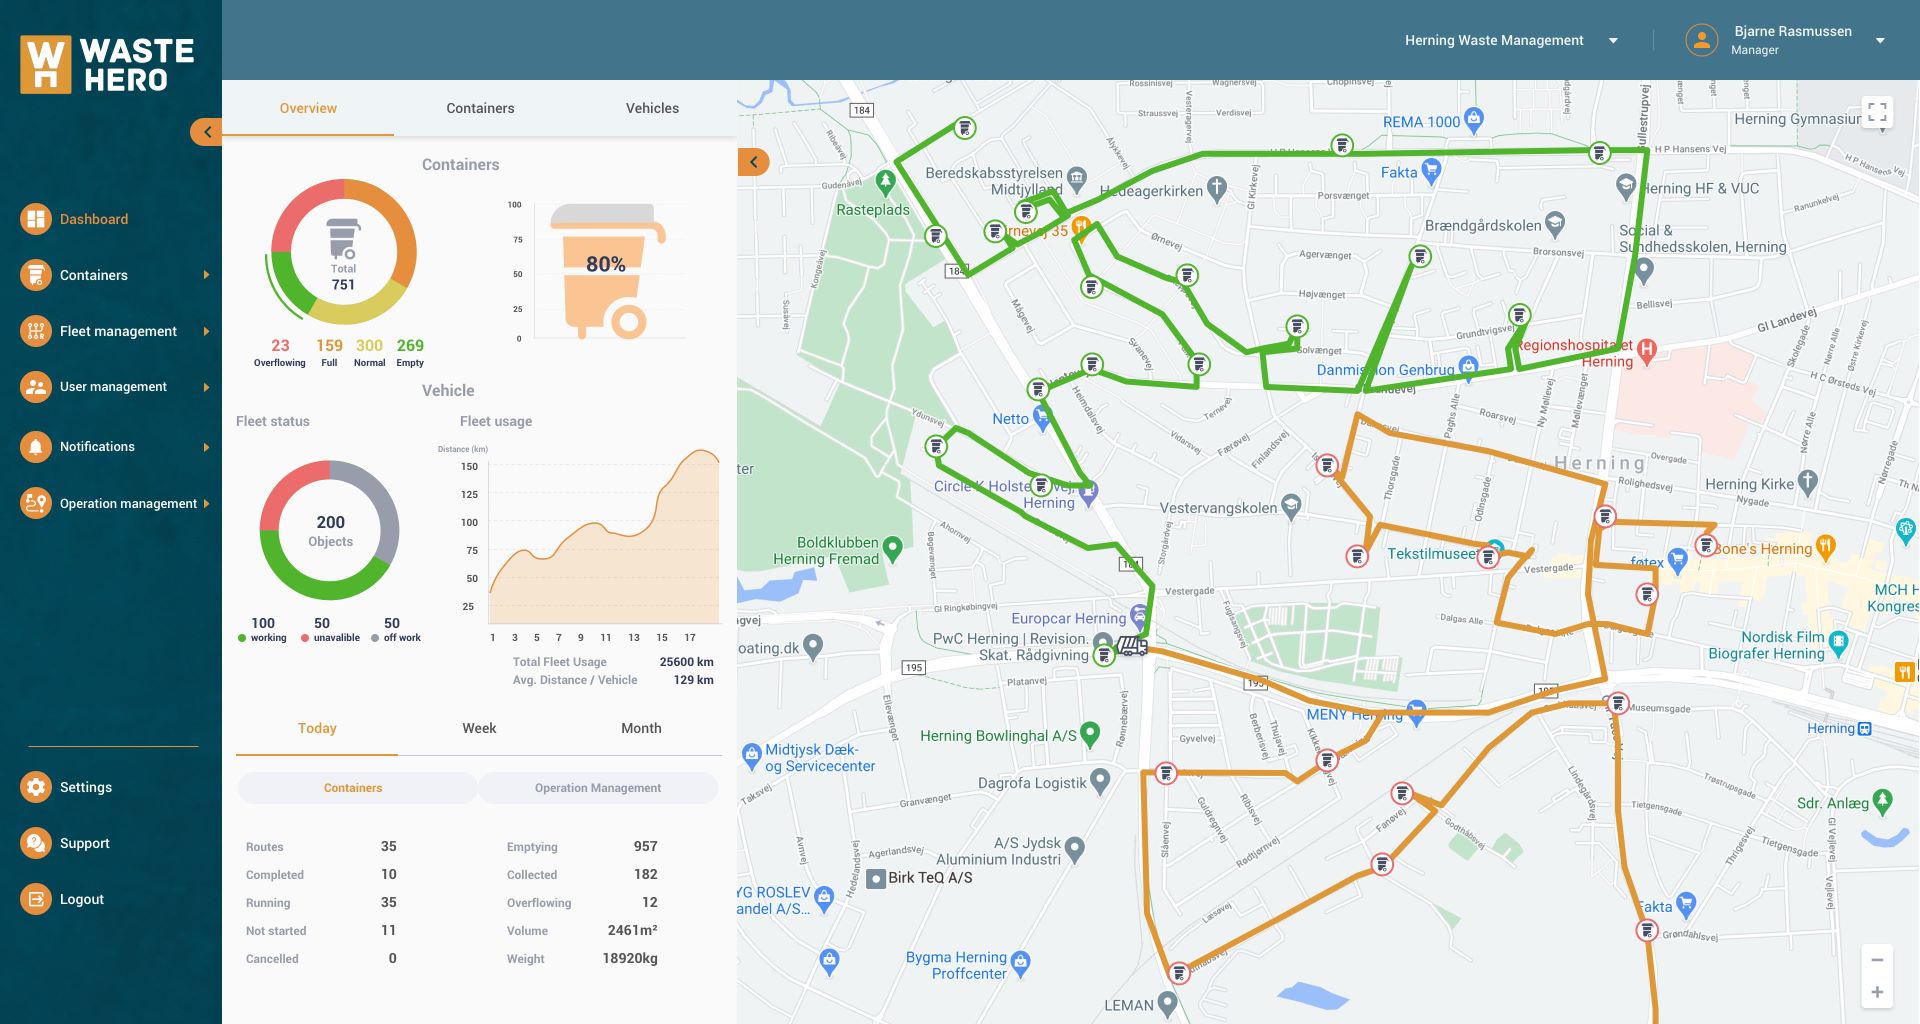Screen dimensions: 1920x1024
Task: Click the container bin icon in donut chart
Action: (x=343, y=239)
